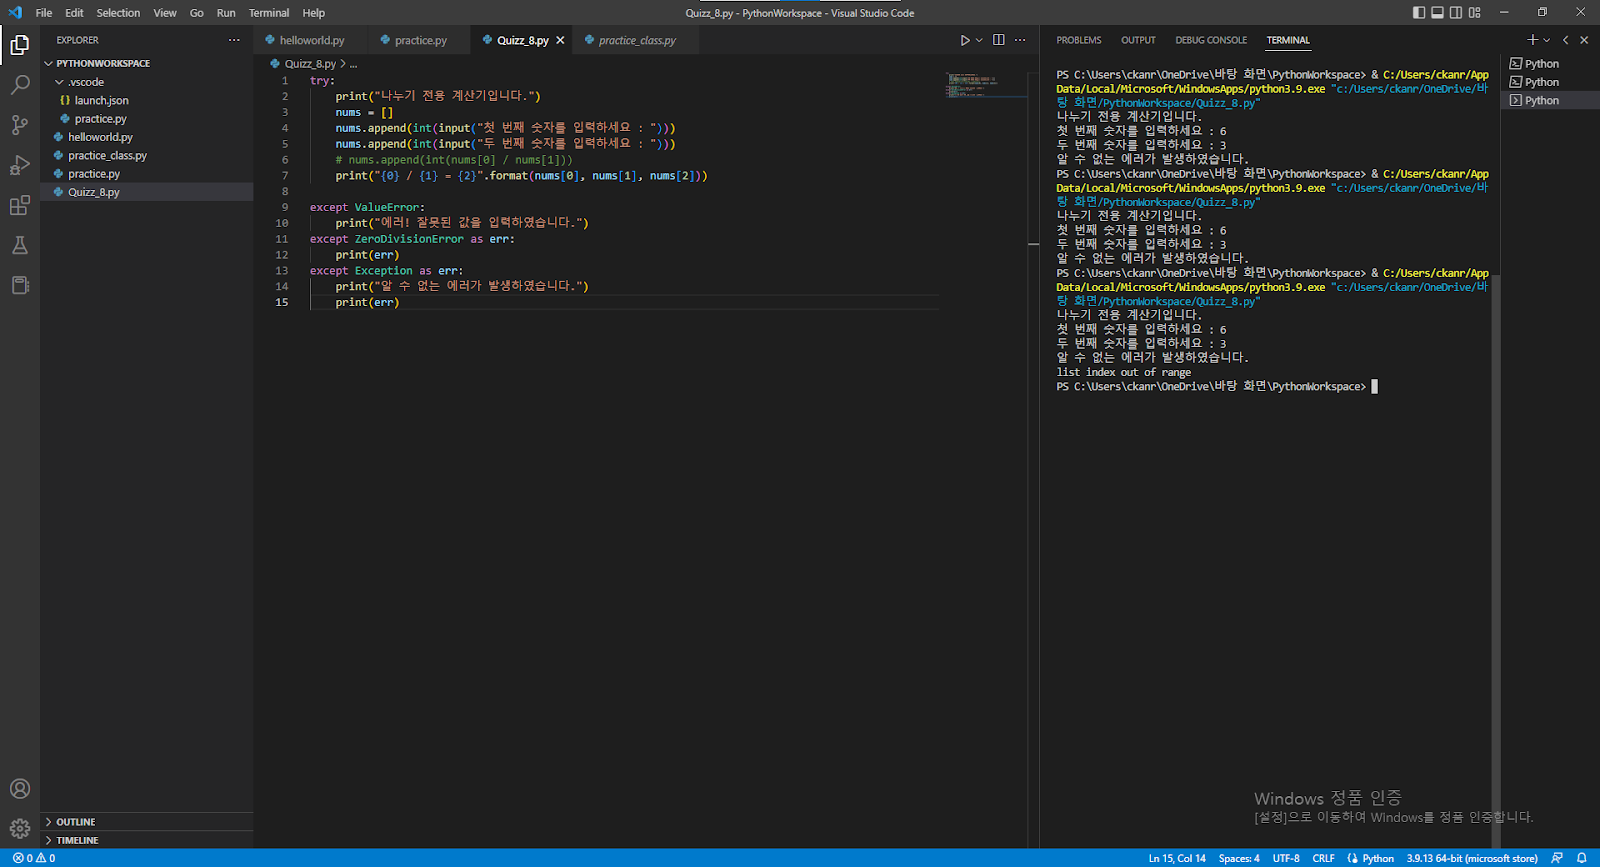The width and height of the screenshot is (1600, 867).
Task: Select Quizz_8.py in explorer tree
Action: click(146, 192)
